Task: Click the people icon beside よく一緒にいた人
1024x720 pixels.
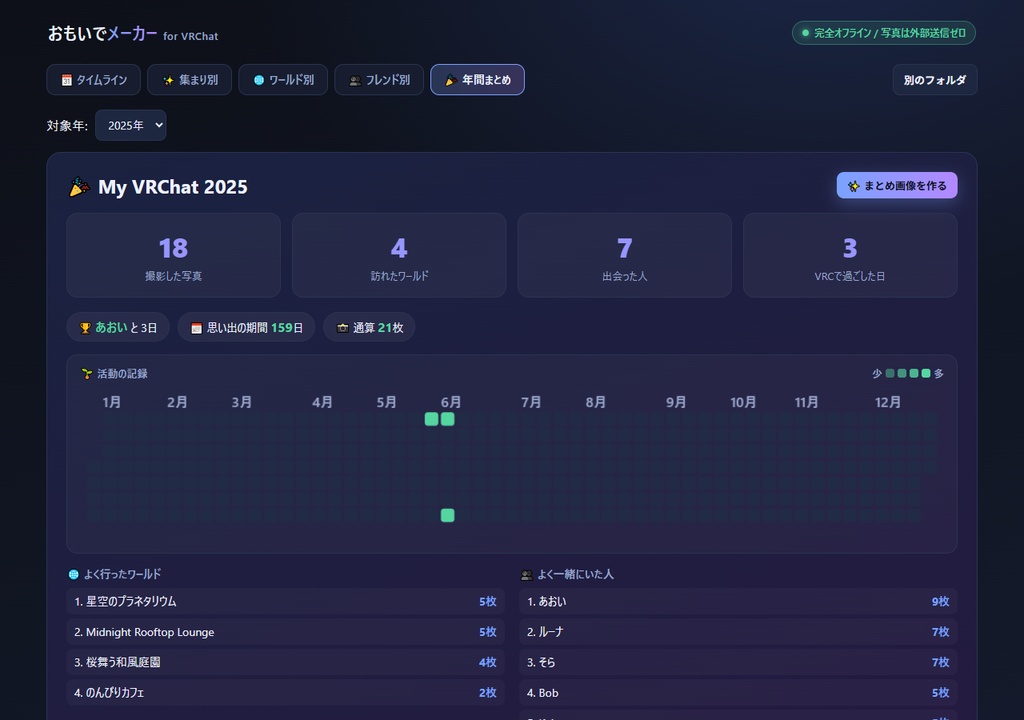Action: [x=526, y=575]
